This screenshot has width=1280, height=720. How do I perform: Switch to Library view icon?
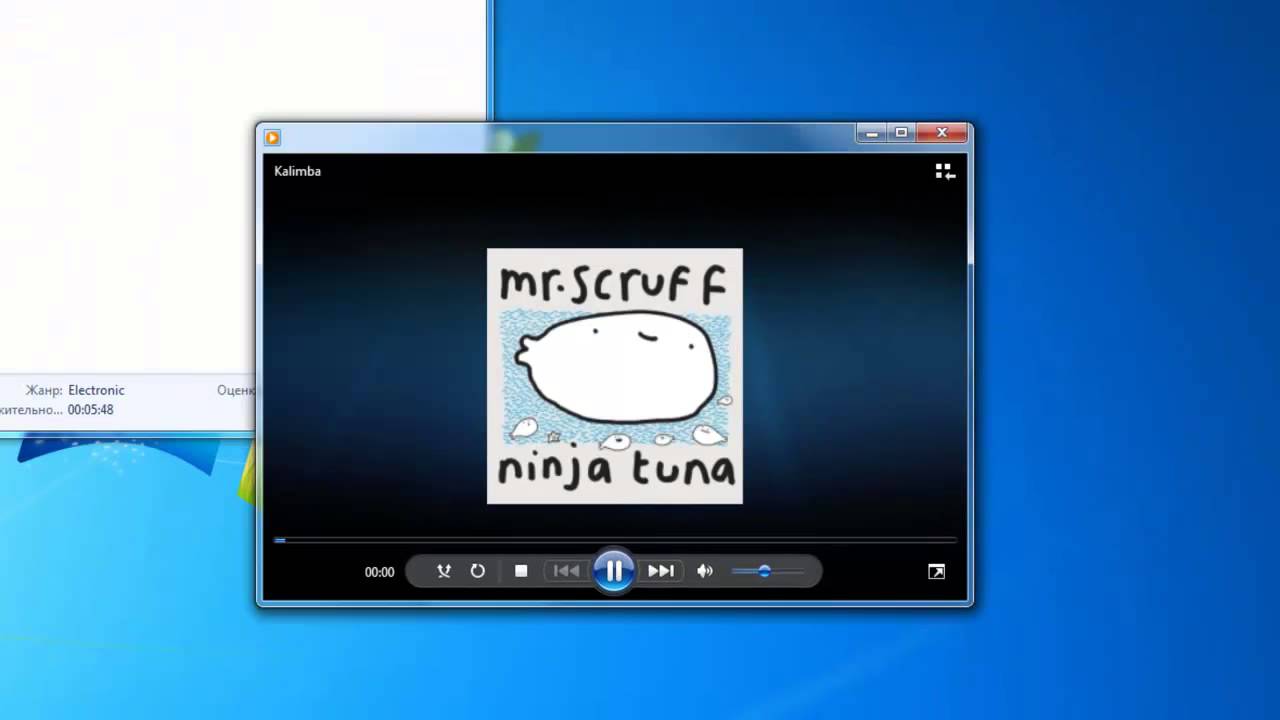(945, 171)
